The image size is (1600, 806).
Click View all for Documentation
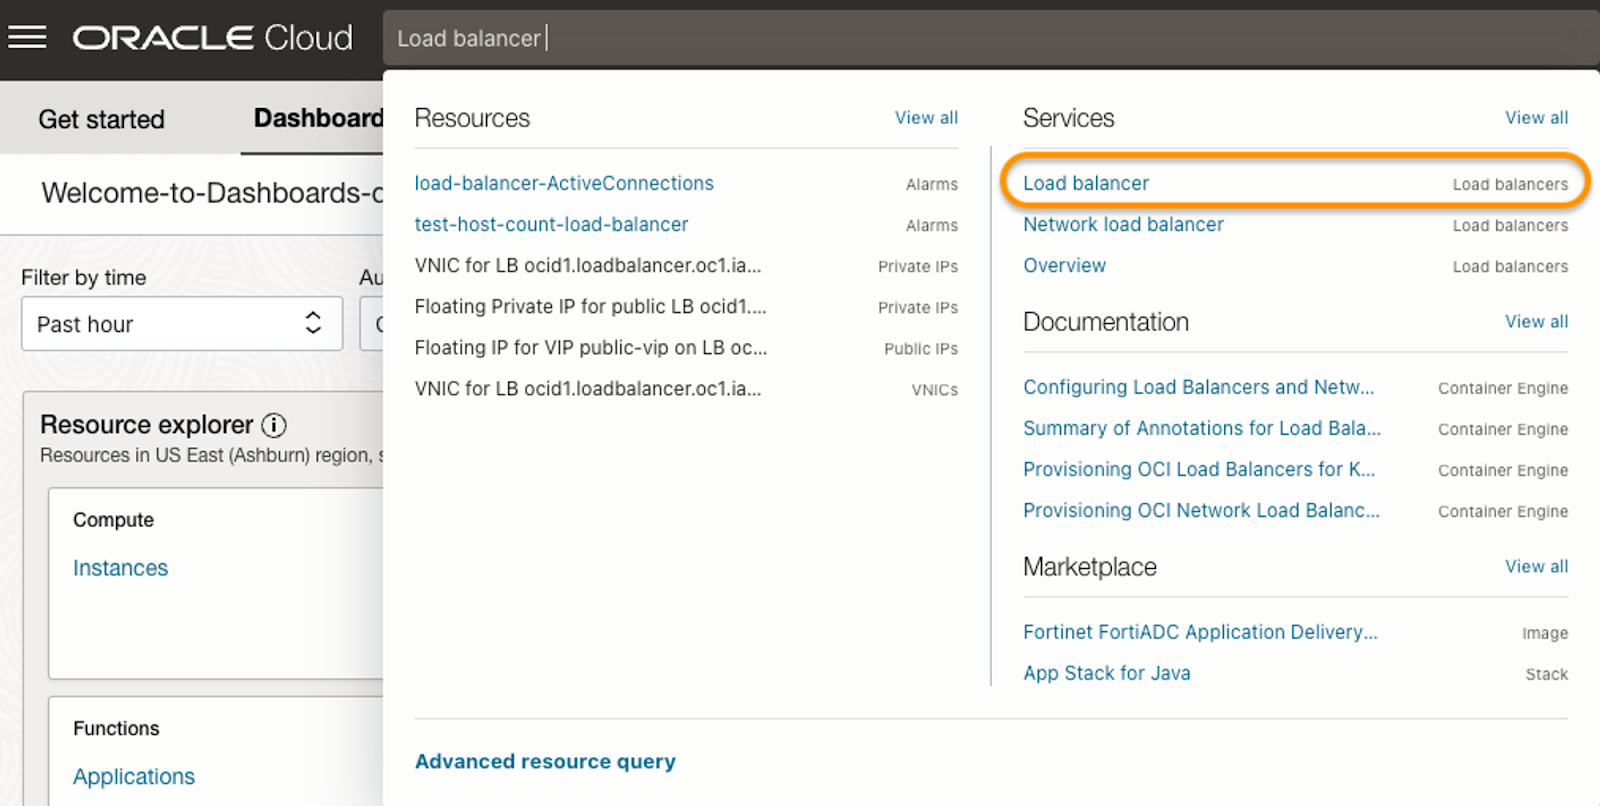(x=1536, y=322)
